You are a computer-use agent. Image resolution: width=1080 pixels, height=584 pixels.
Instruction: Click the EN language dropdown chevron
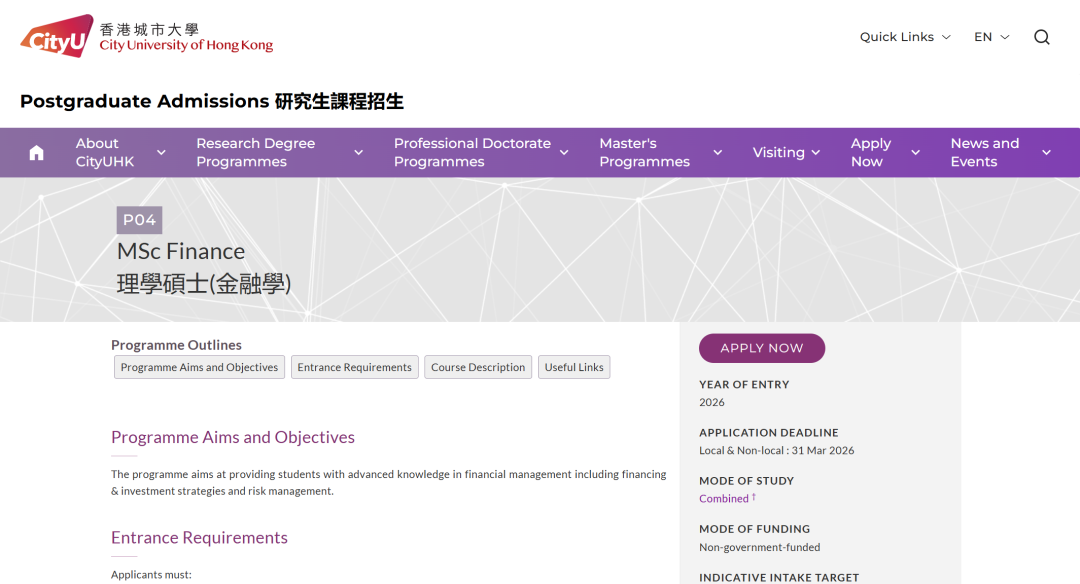tap(1006, 36)
